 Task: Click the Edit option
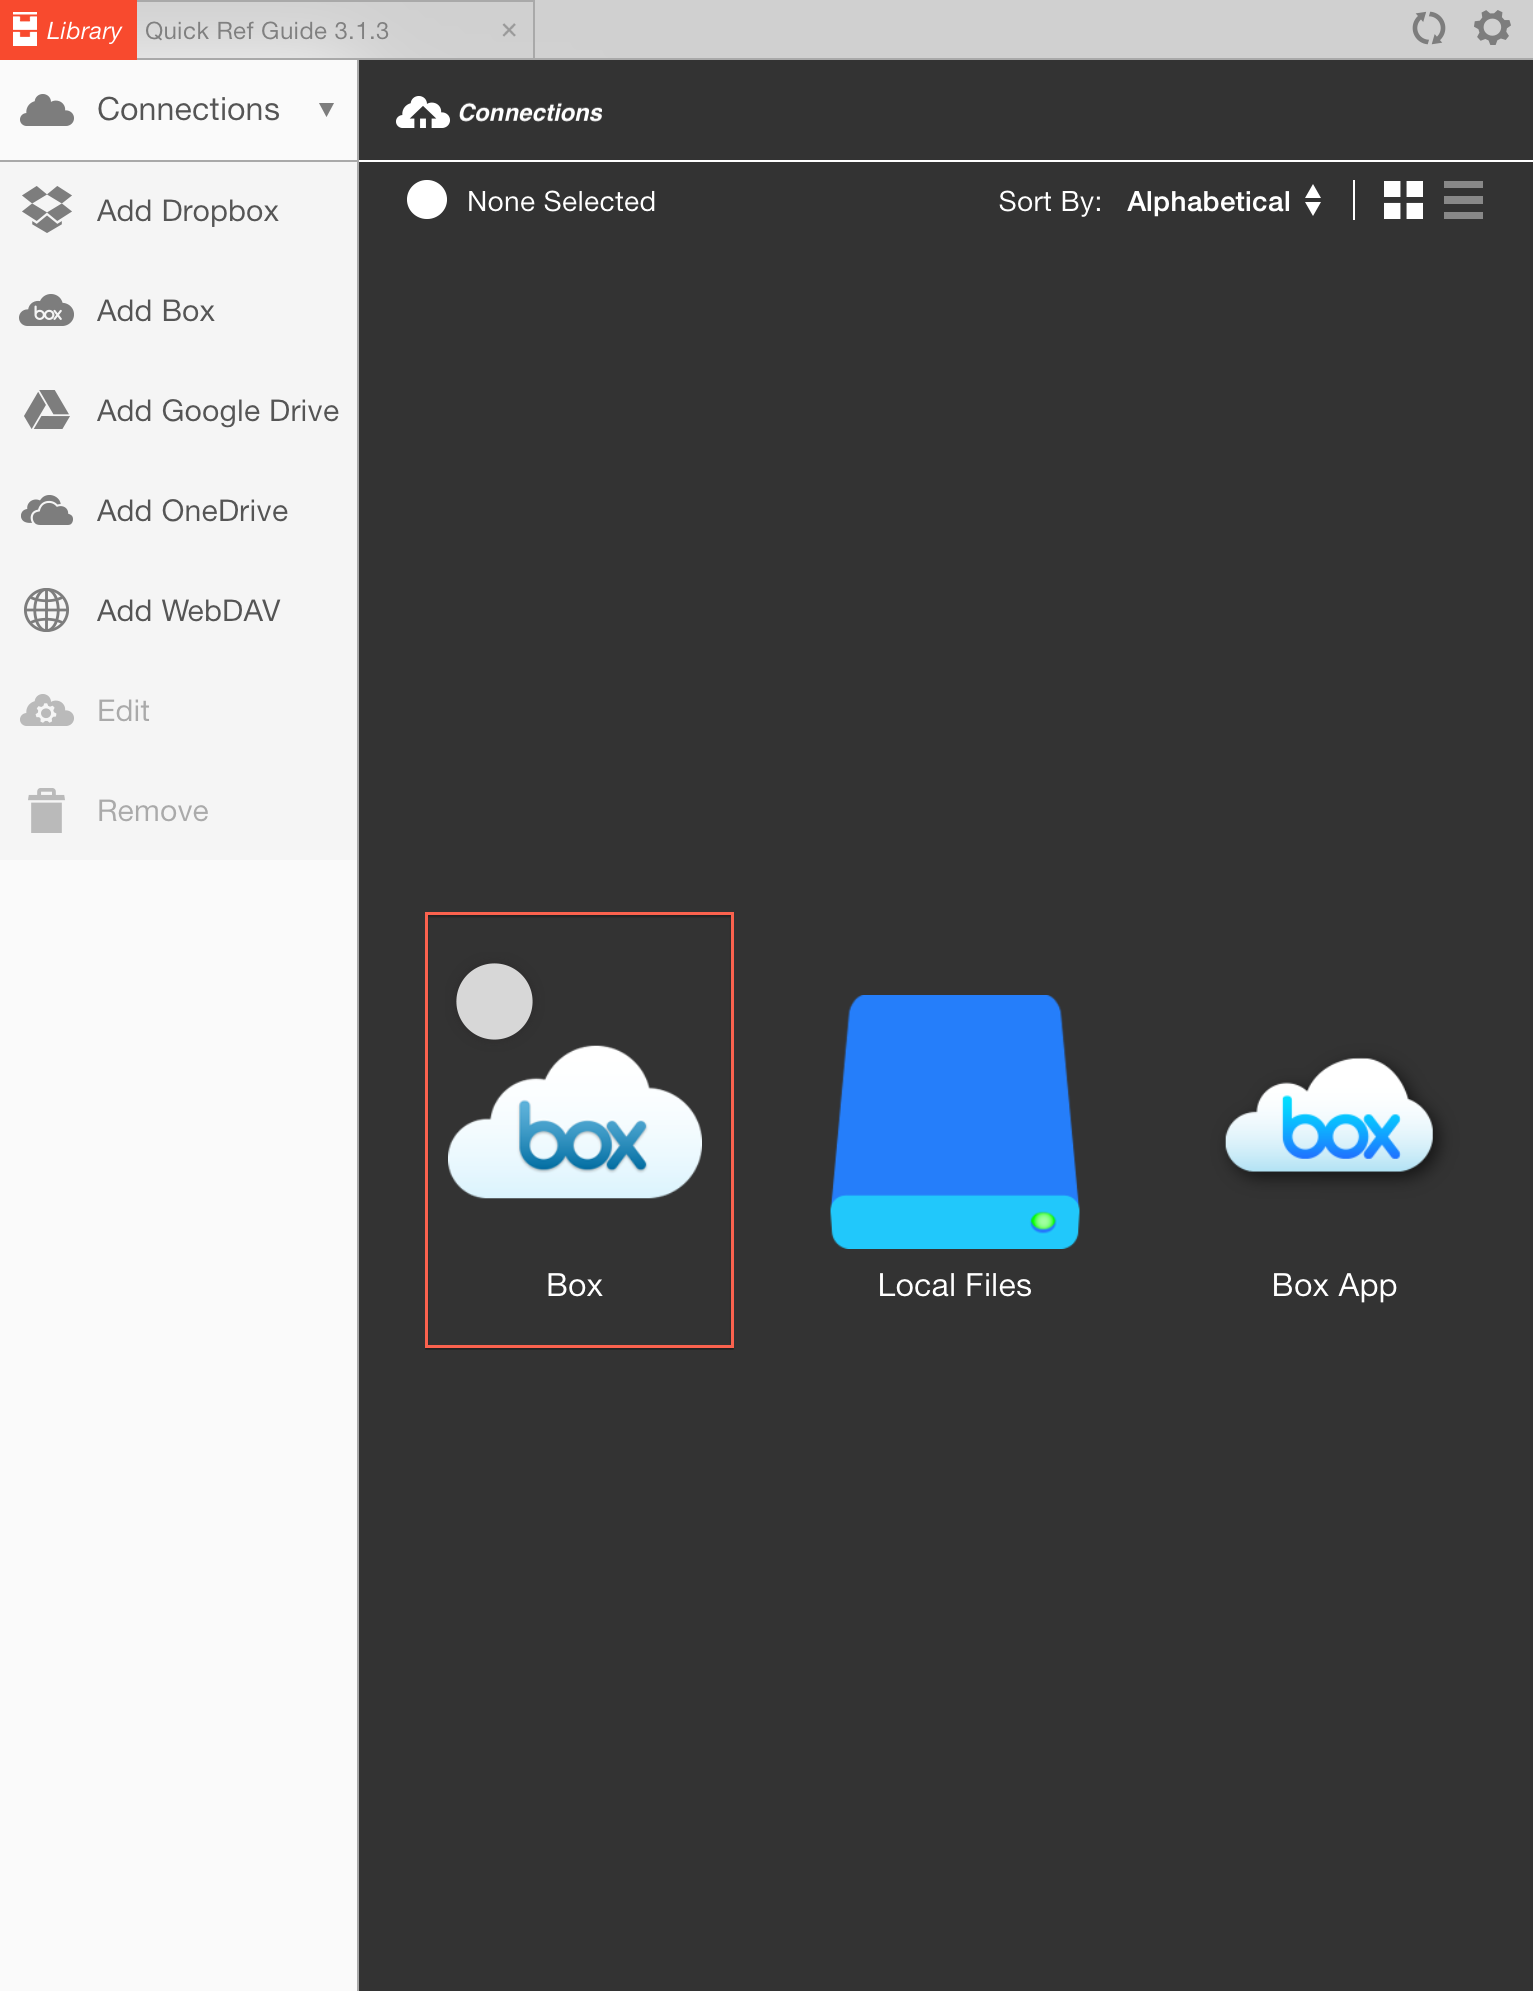pos(123,711)
